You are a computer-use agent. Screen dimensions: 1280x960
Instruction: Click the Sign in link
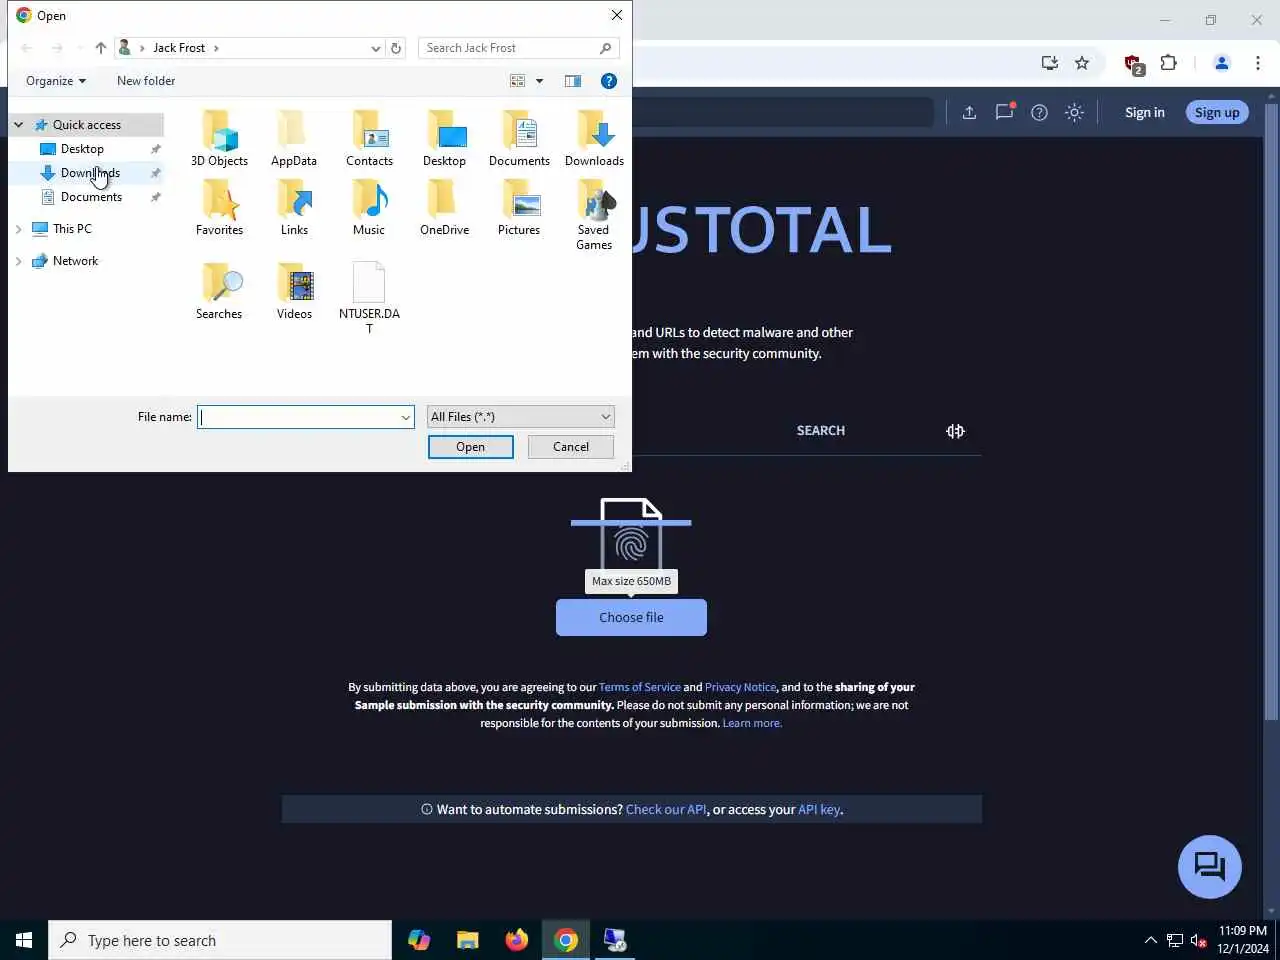coord(1144,112)
